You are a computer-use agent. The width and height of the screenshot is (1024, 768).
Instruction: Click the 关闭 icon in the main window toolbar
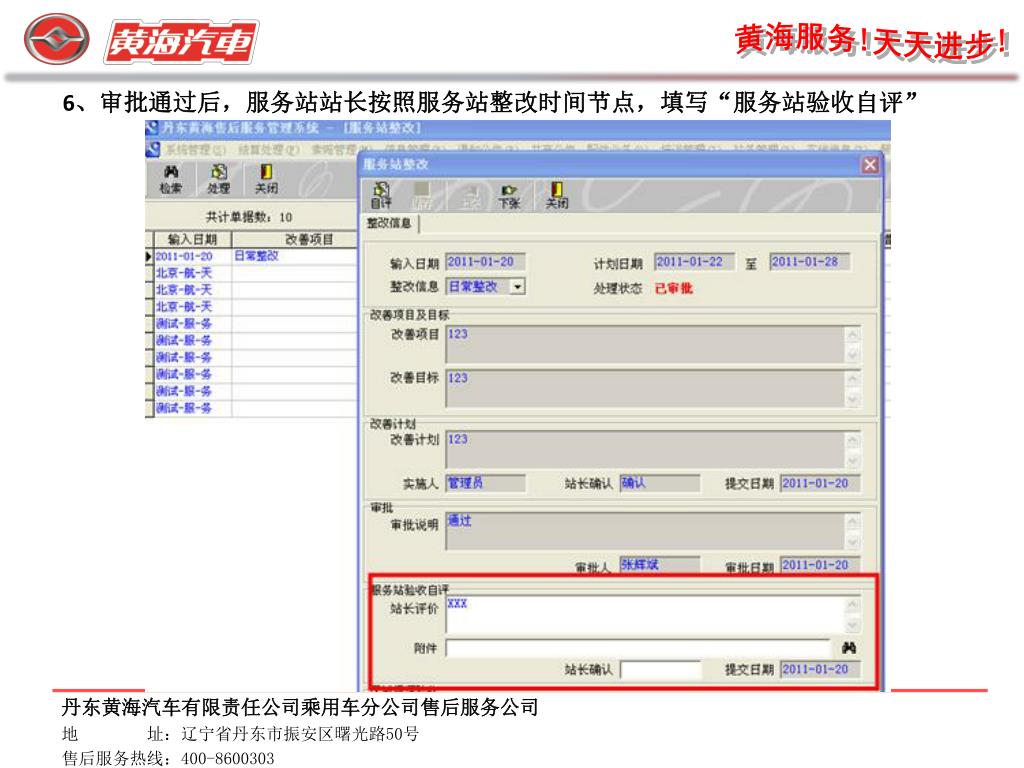[266, 179]
